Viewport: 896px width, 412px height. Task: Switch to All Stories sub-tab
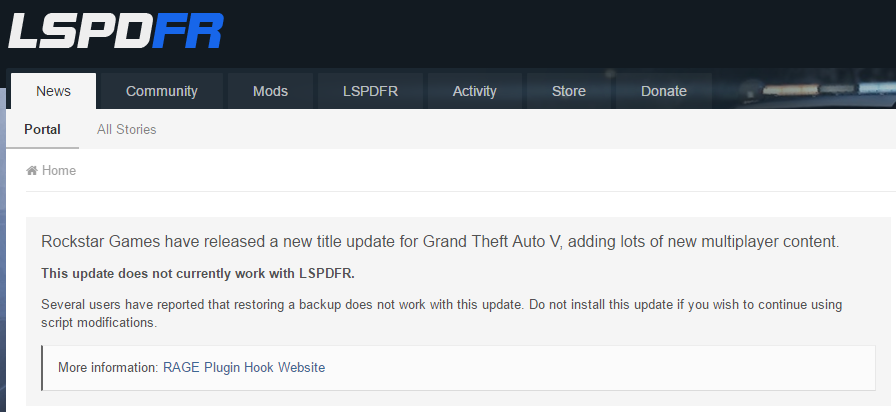(x=126, y=129)
